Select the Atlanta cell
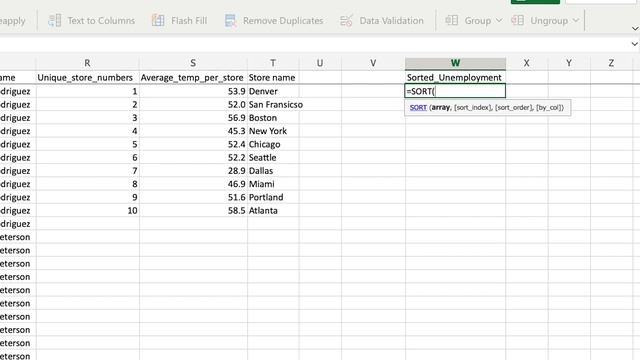This screenshot has width=640, height=360. (273, 211)
